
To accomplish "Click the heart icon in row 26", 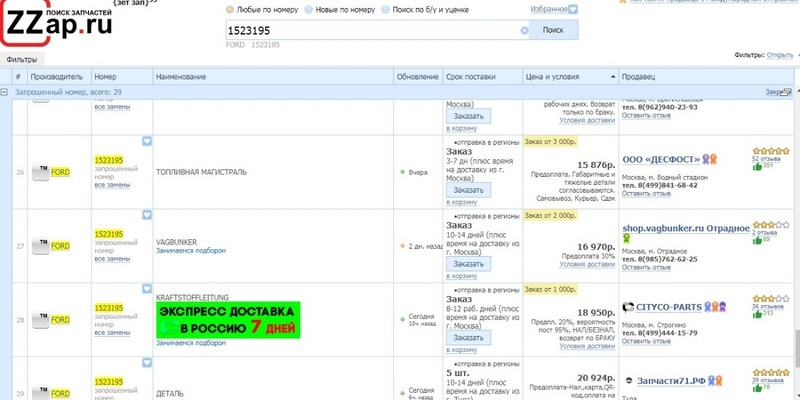I will [x=146, y=142].
